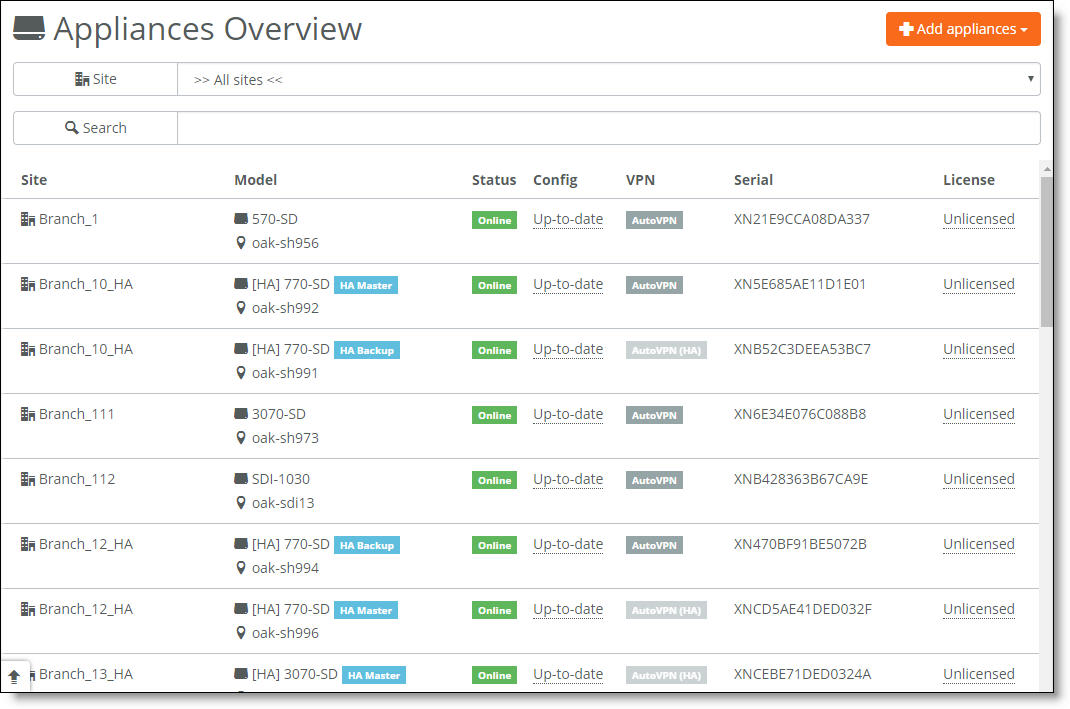Click the building icon beside Branch_12_HA oak-sh994

click(x=28, y=544)
